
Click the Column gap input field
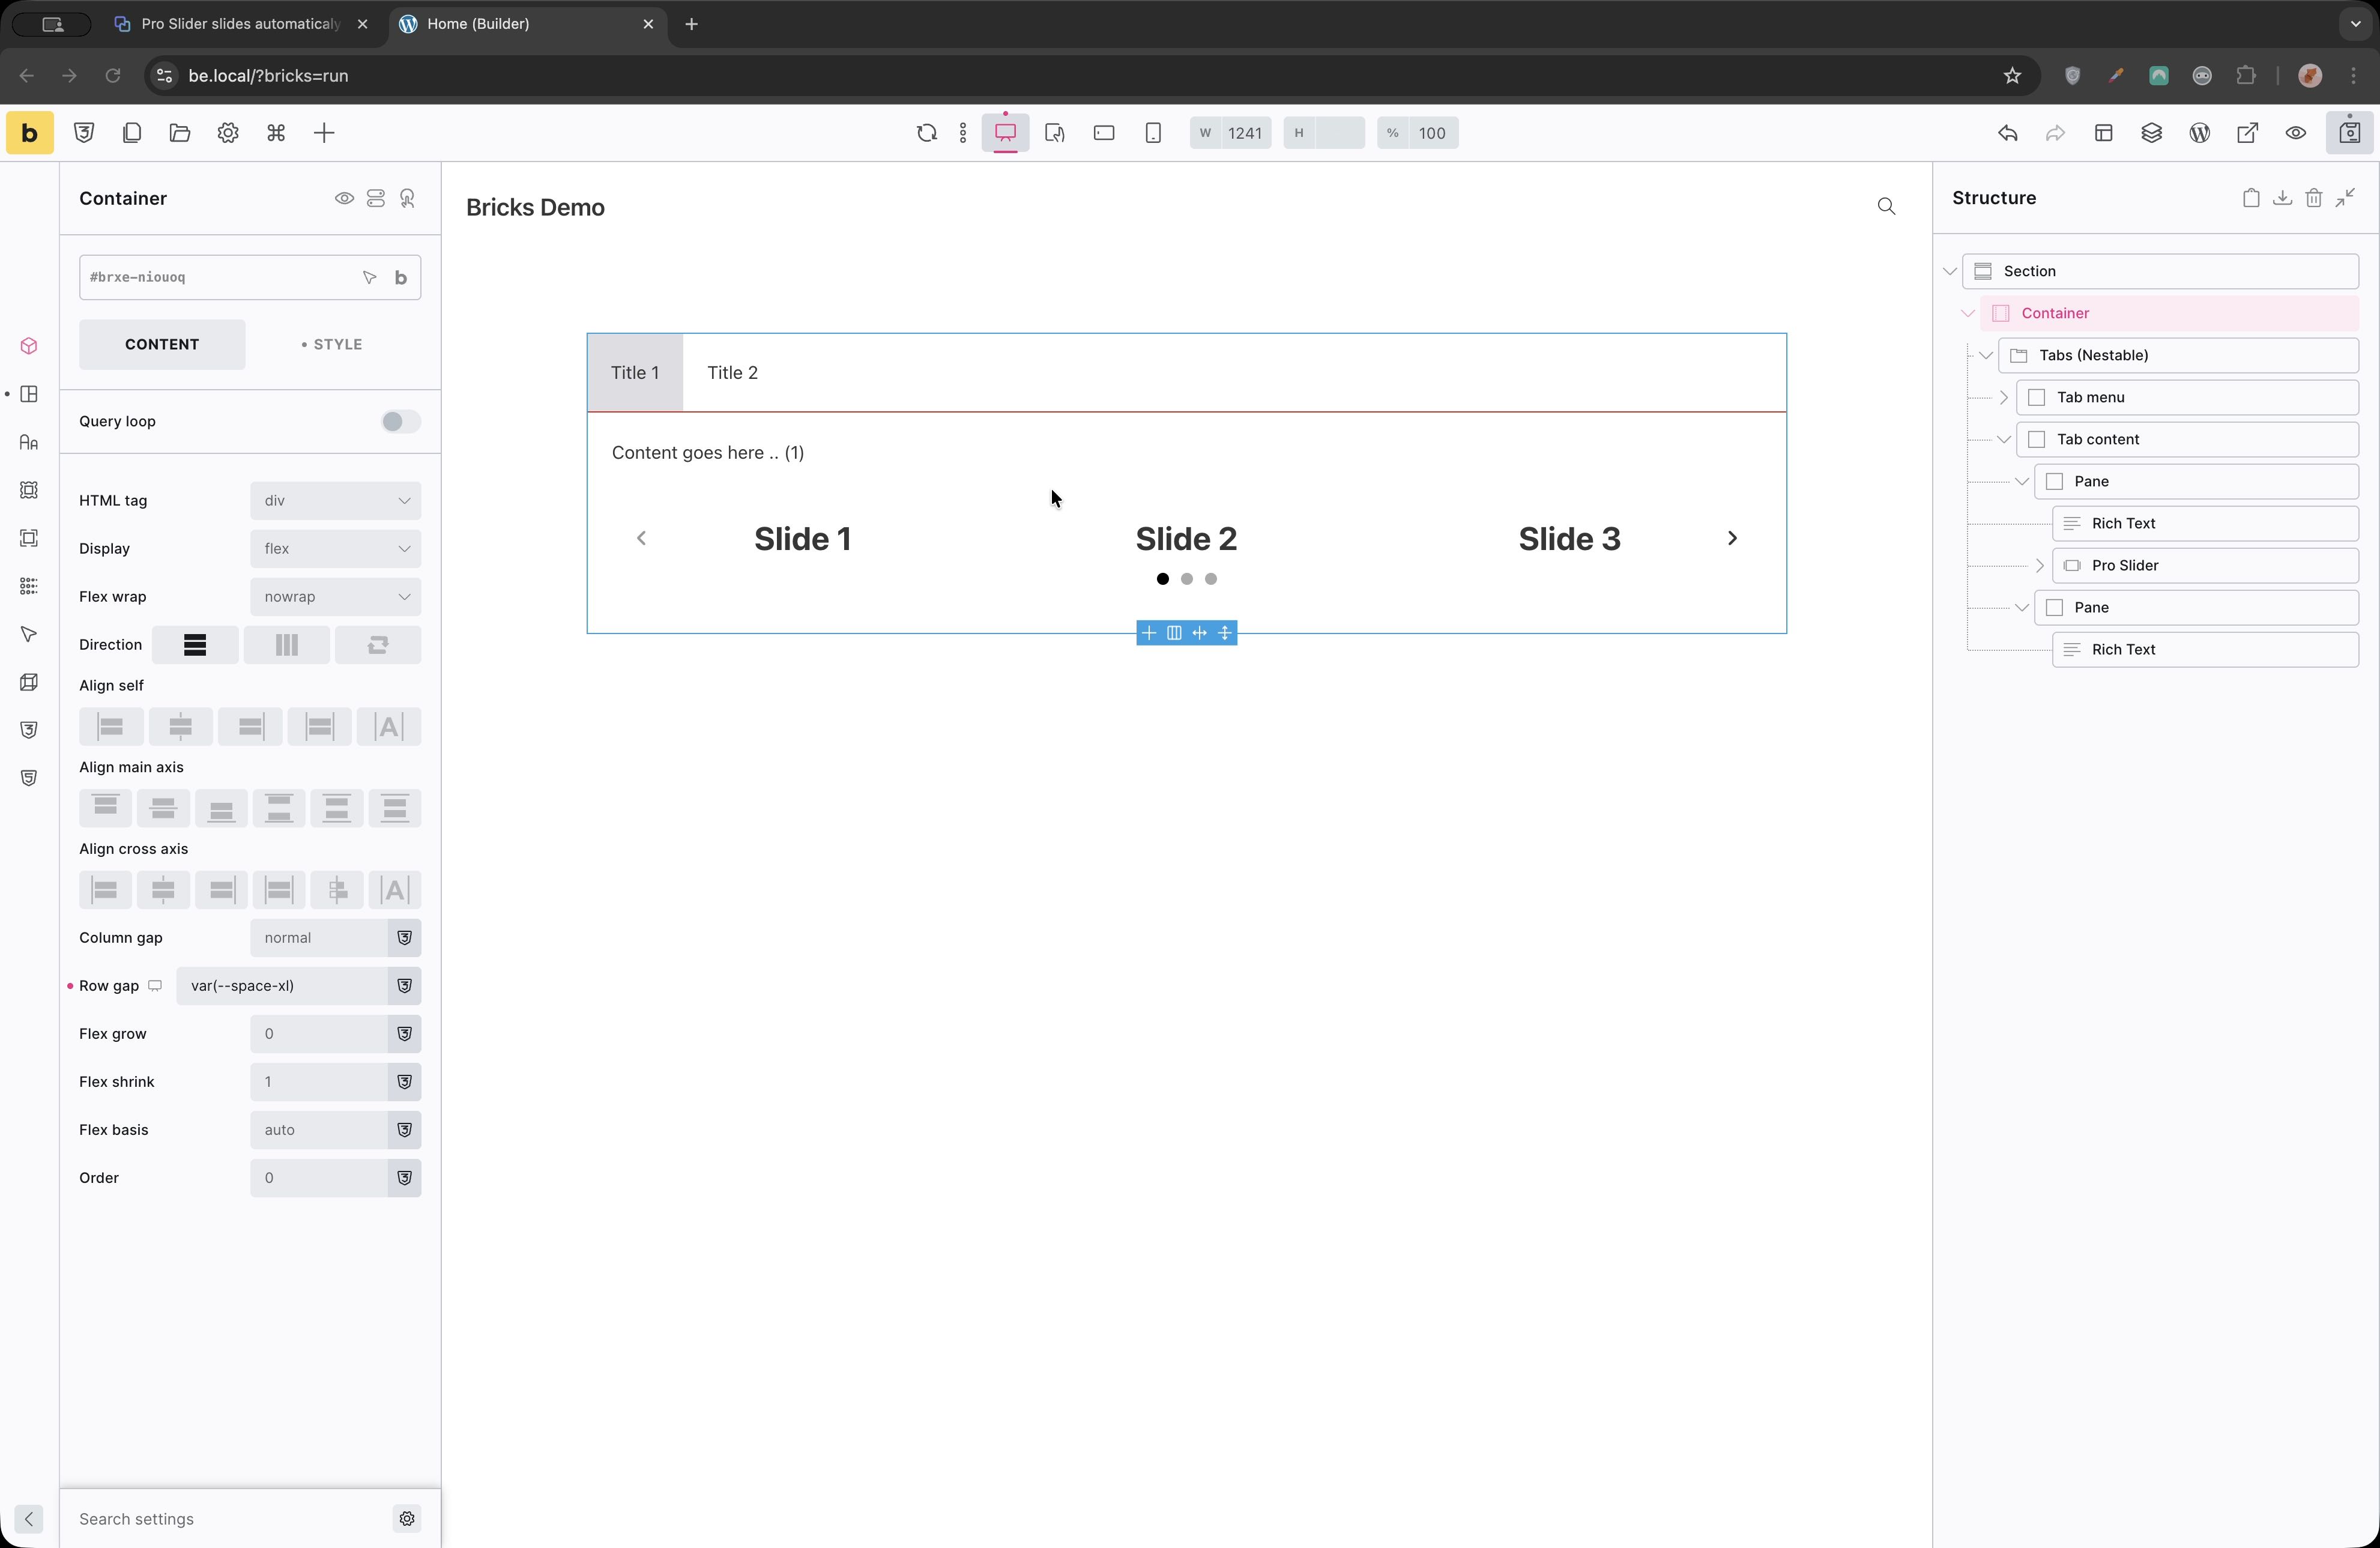tap(319, 938)
